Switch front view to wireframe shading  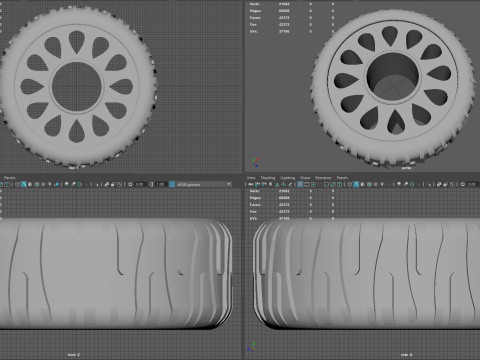tap(17, 184)
